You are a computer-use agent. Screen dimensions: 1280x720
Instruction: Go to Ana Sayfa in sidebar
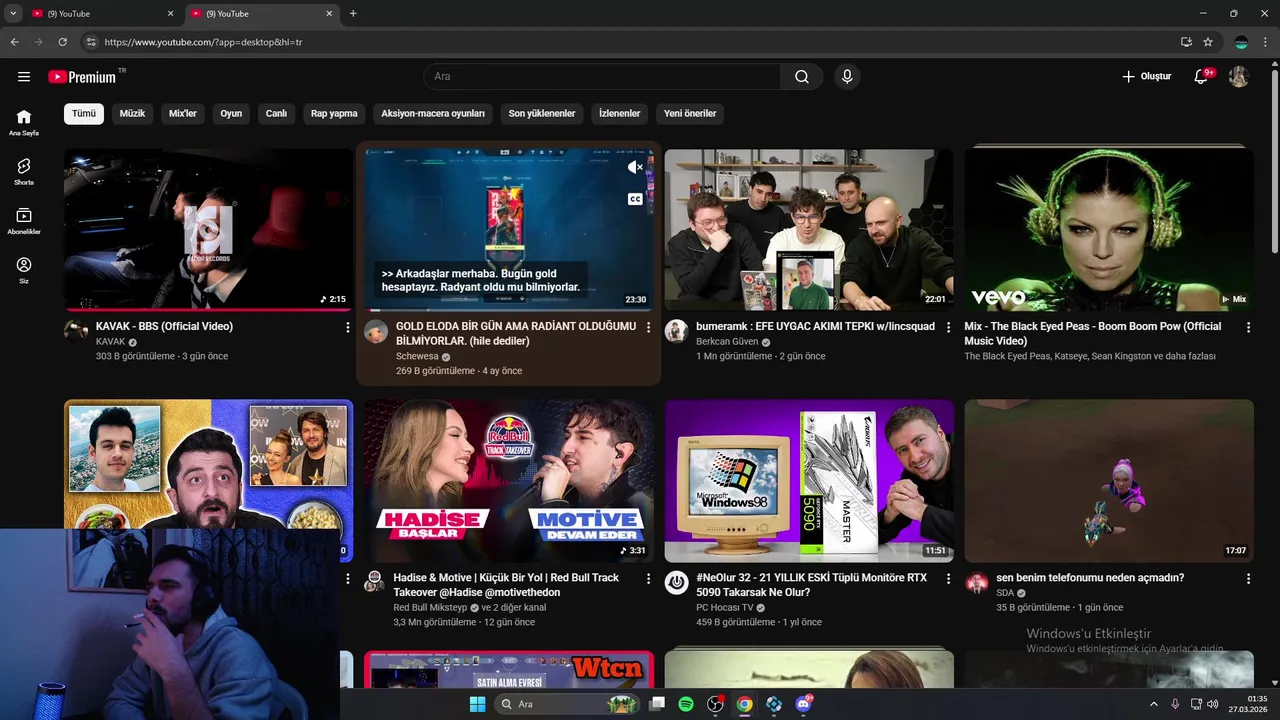point(24,122)
